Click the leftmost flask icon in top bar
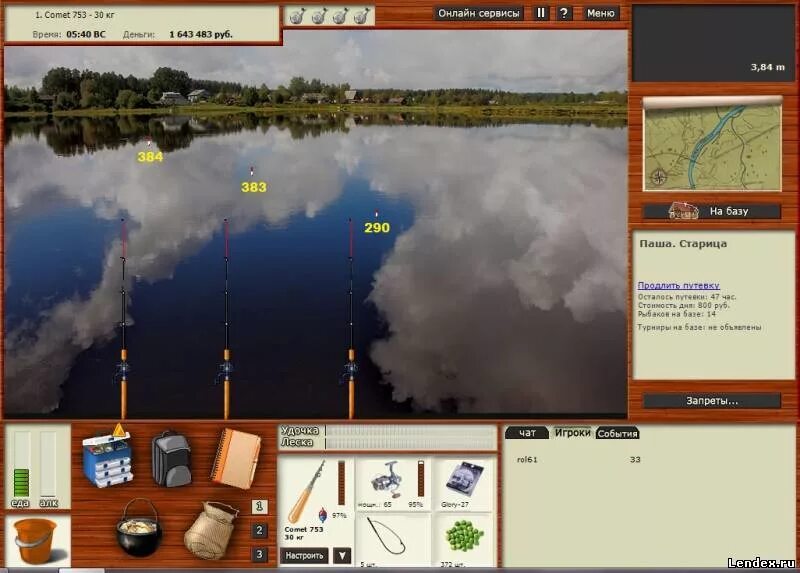800x573 pixels. tap(297, 16)
